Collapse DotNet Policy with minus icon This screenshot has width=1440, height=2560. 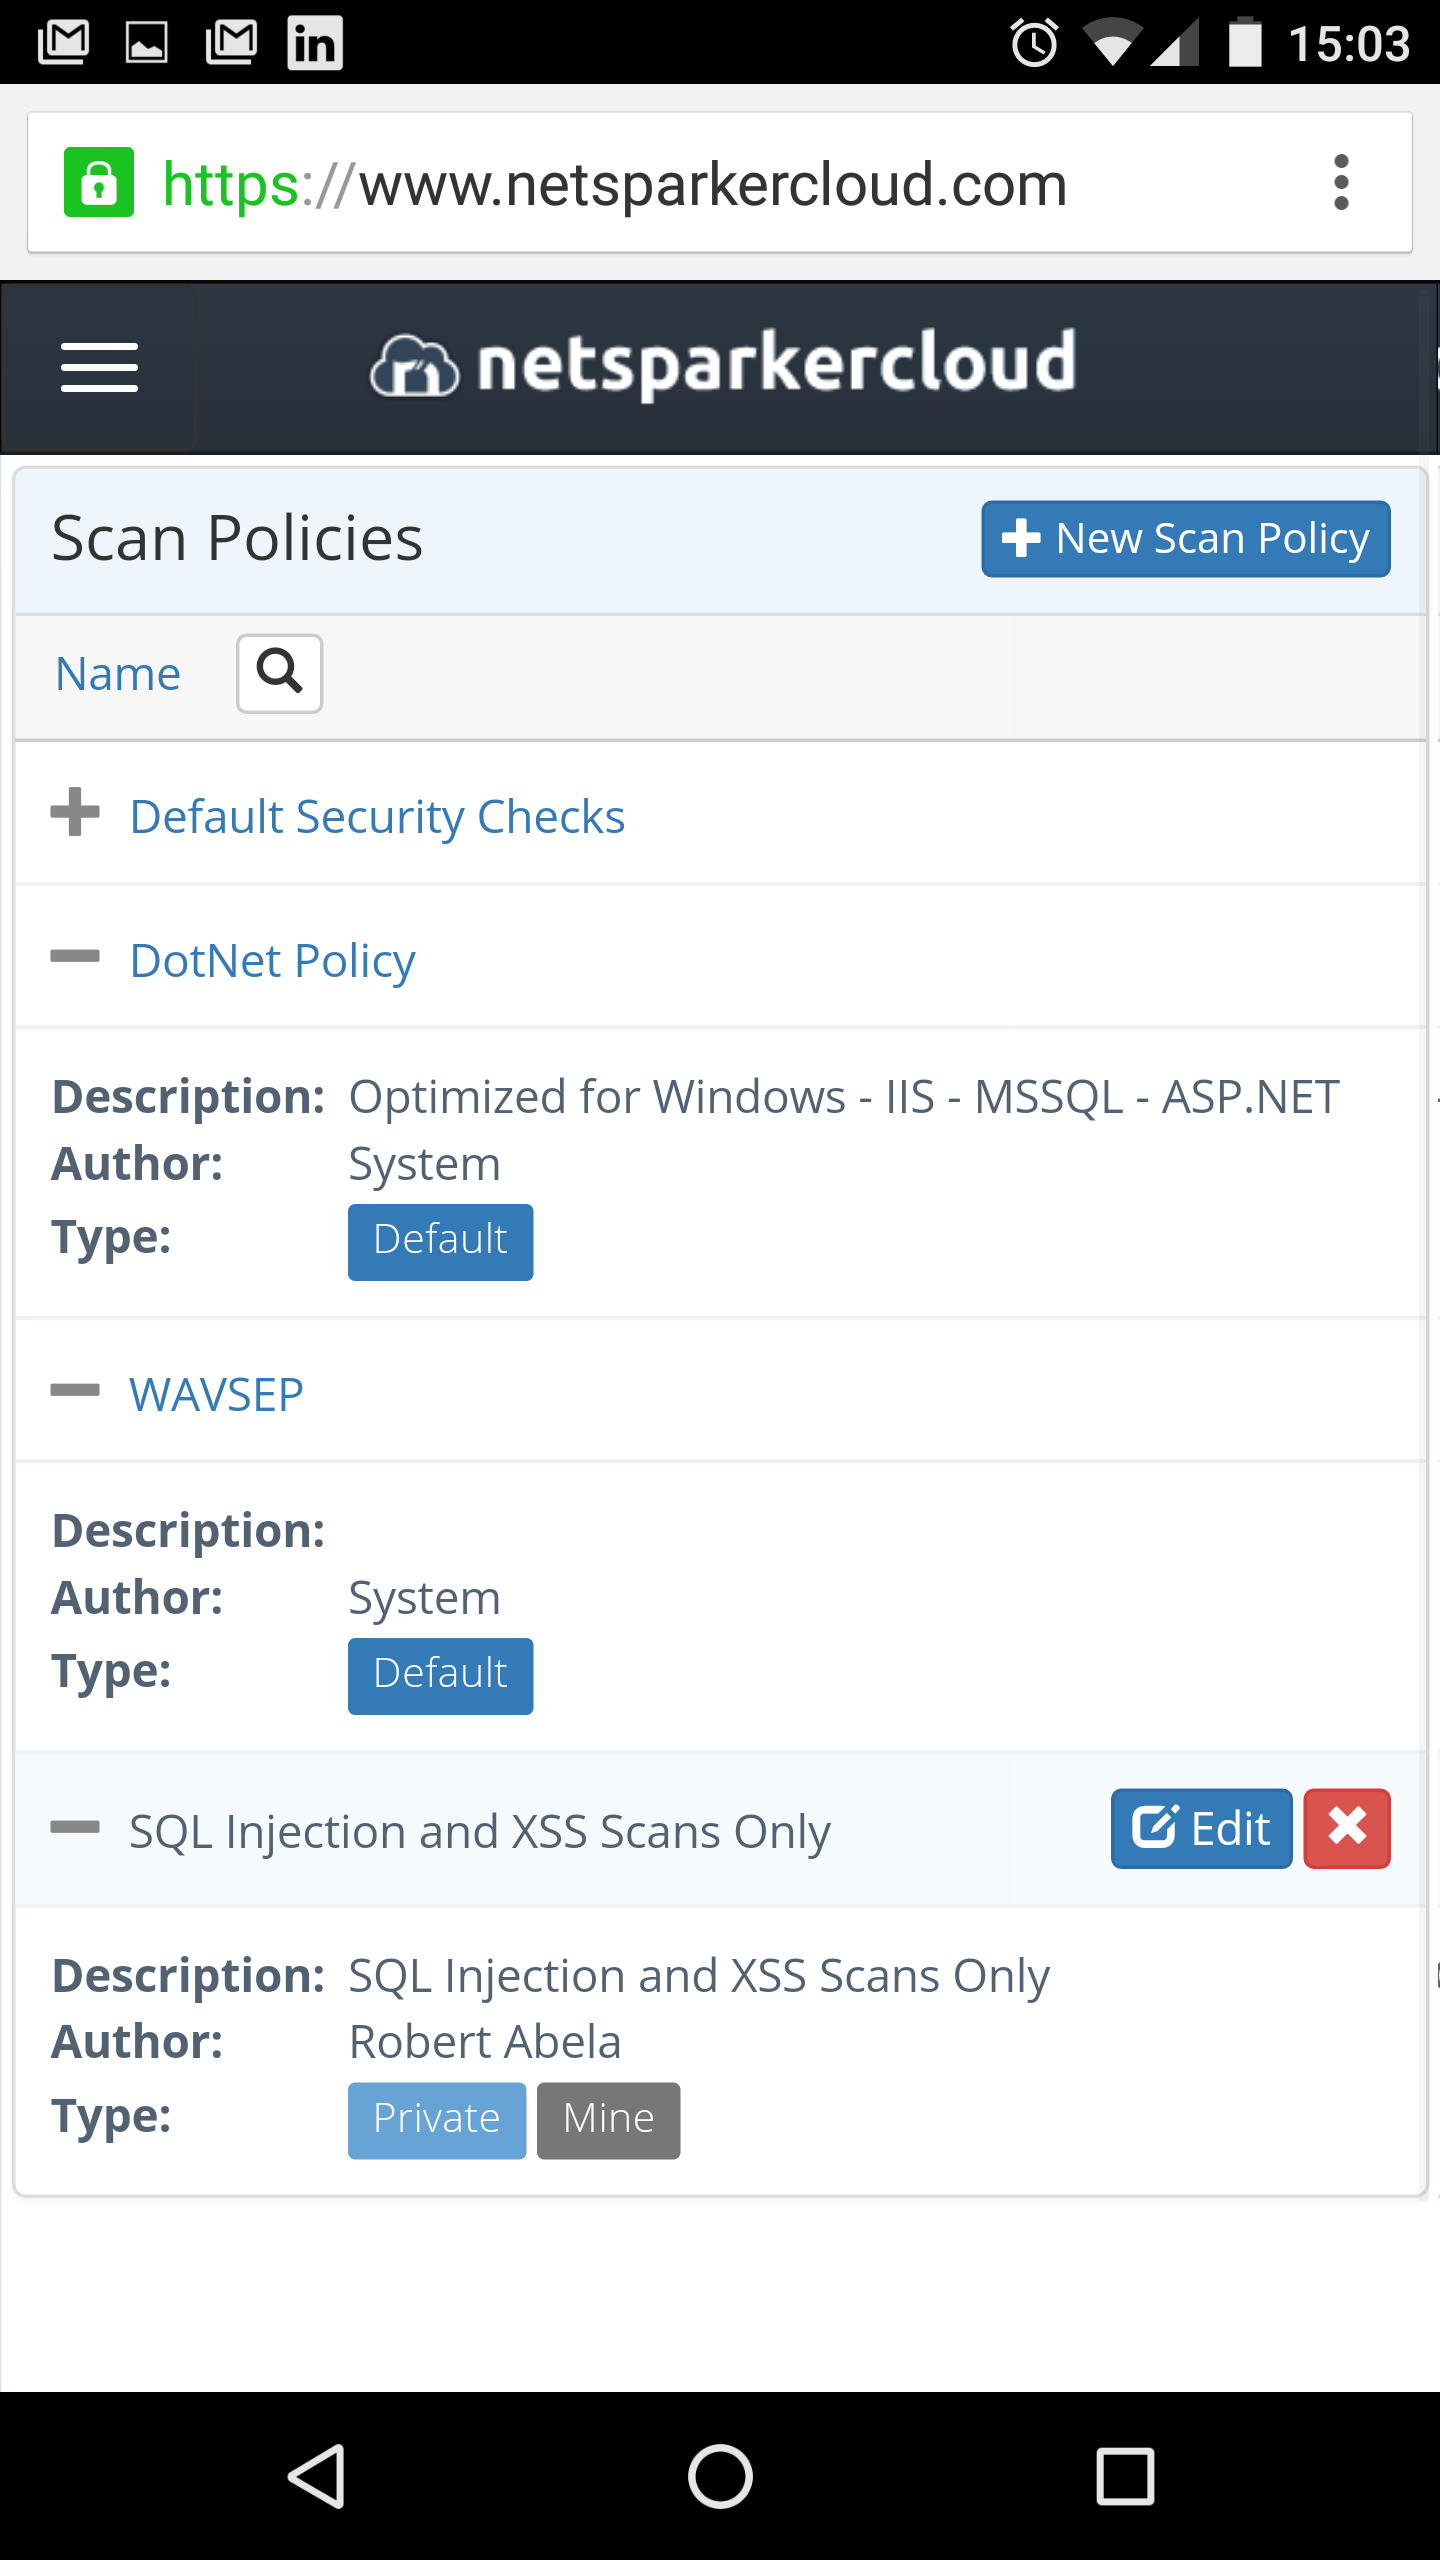point(75,956)
